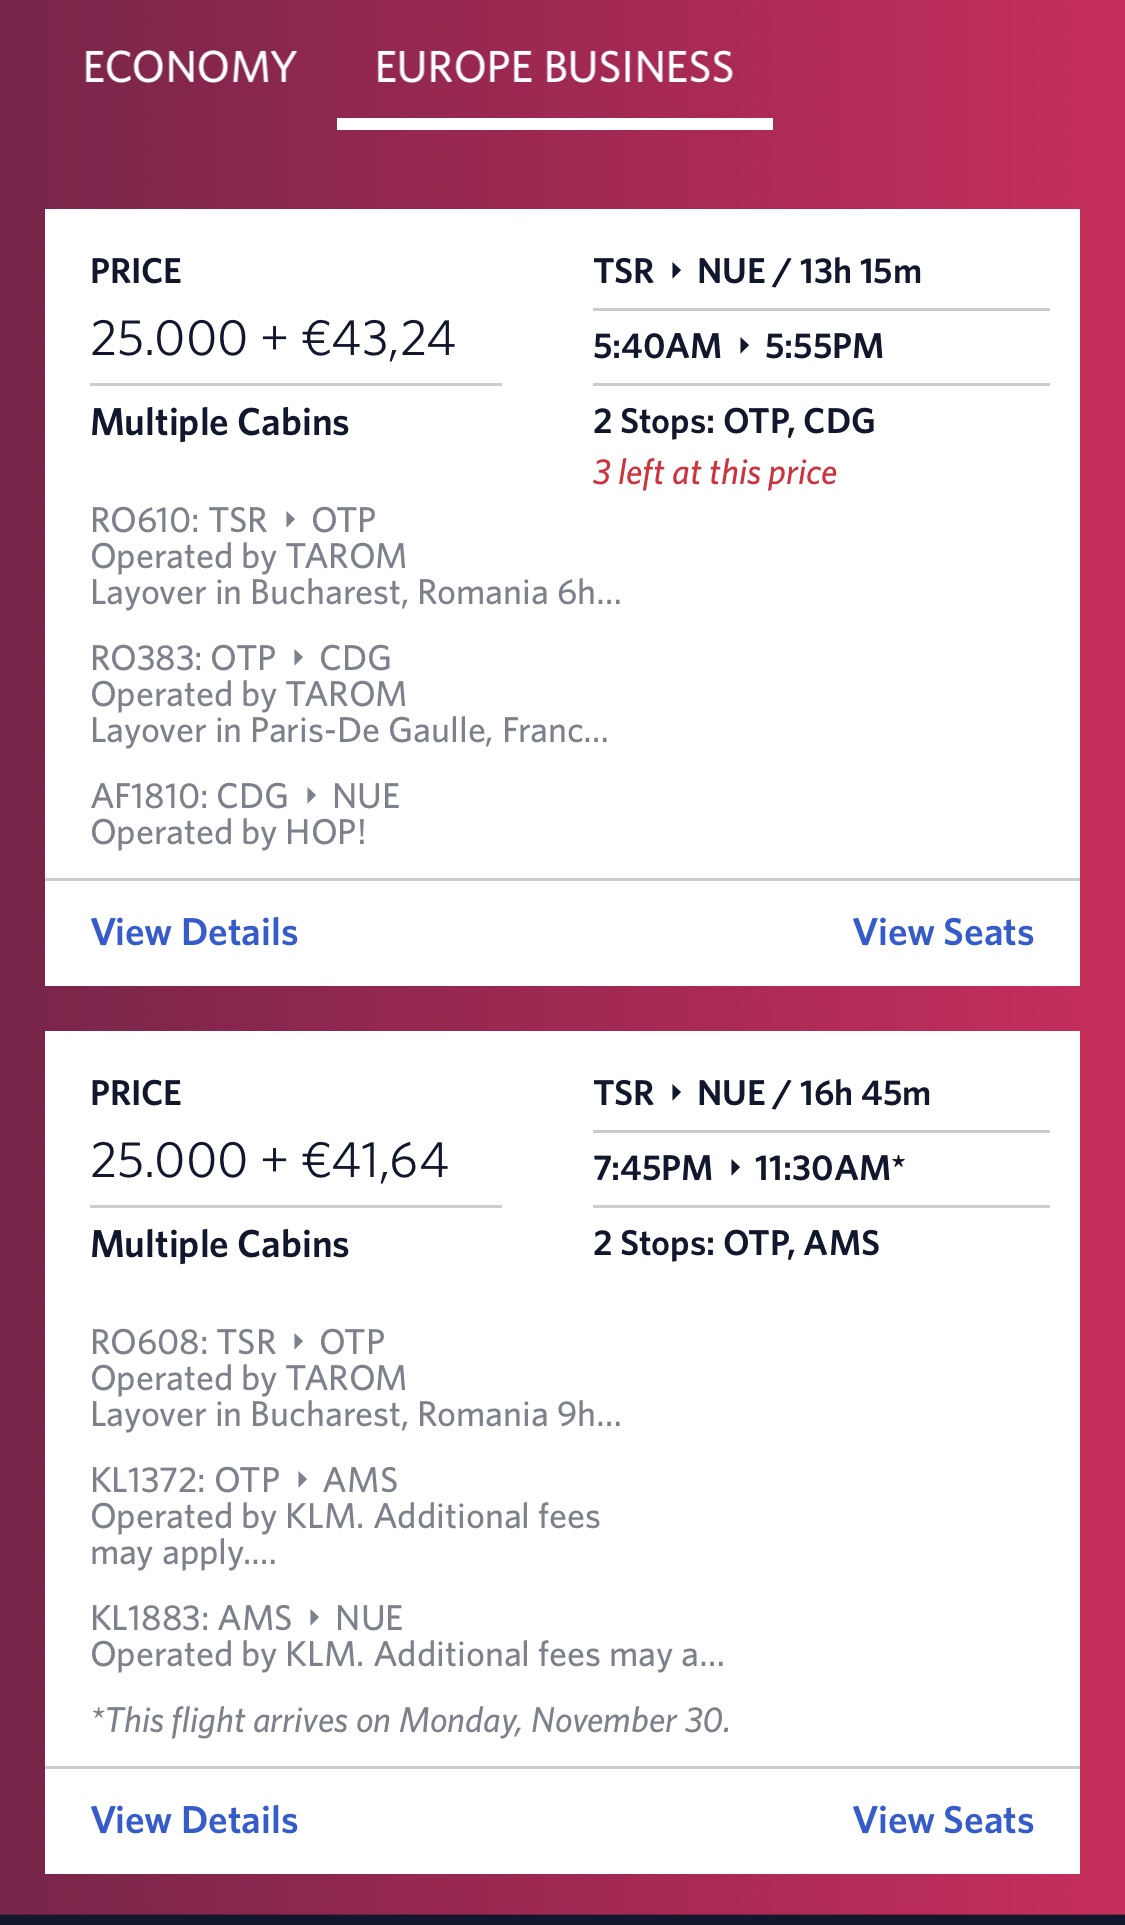The width and height of the screenshot is (1125, 1925).
Task: Tap the Monday, November 30 arrival note
Action: 410,1720
